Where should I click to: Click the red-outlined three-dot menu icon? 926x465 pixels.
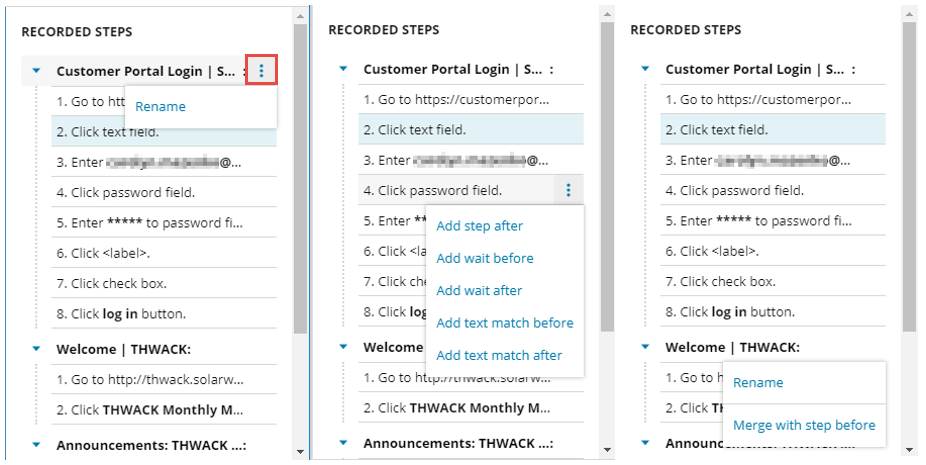(262, 70)
